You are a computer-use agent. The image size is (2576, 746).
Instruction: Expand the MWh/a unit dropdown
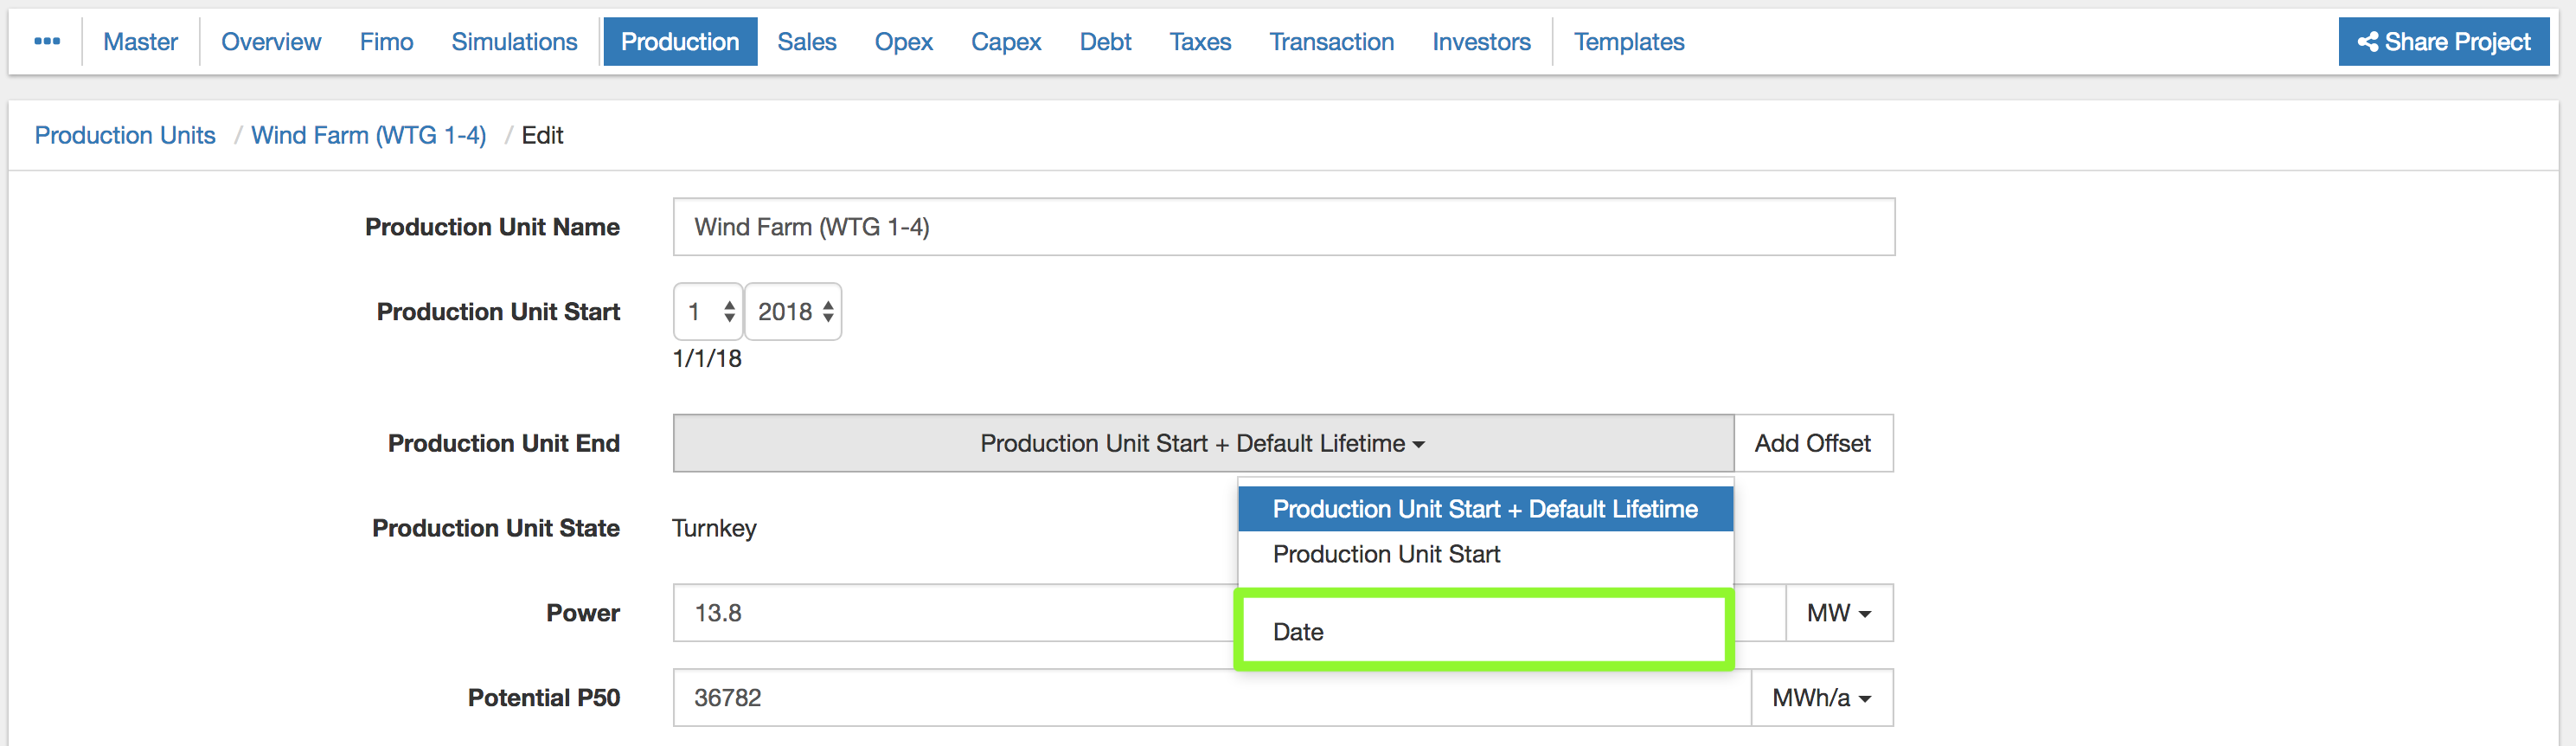[1821, 698]
